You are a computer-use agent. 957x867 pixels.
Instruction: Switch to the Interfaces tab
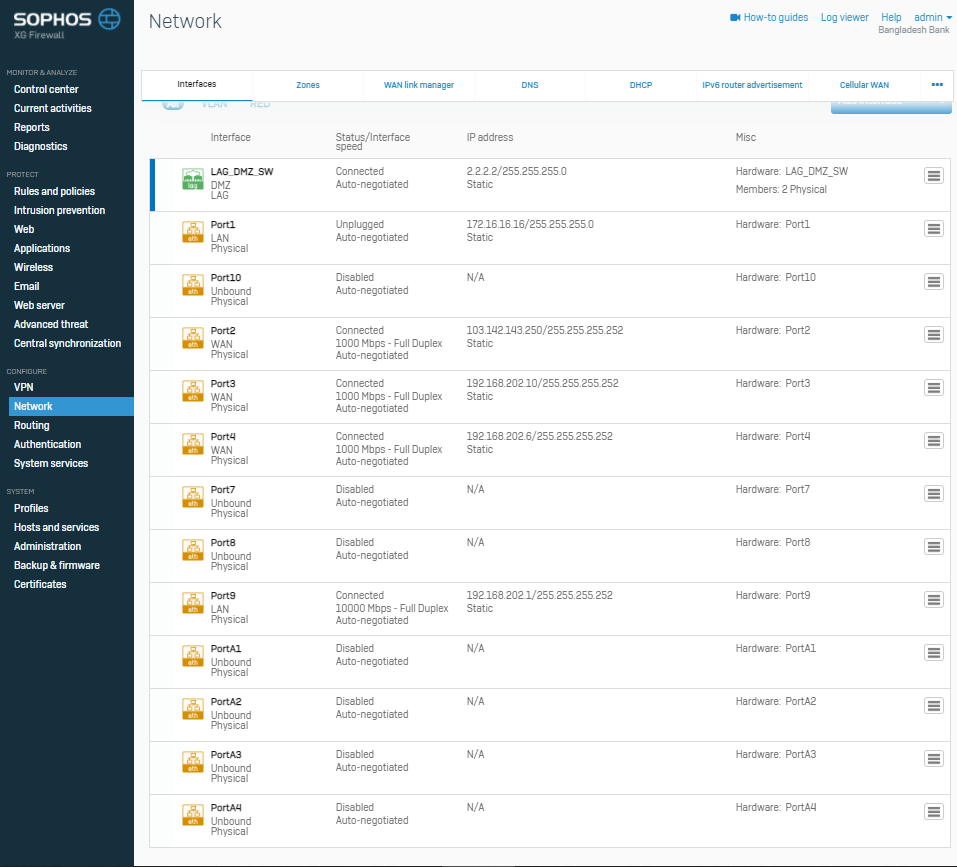pos(197,85)
